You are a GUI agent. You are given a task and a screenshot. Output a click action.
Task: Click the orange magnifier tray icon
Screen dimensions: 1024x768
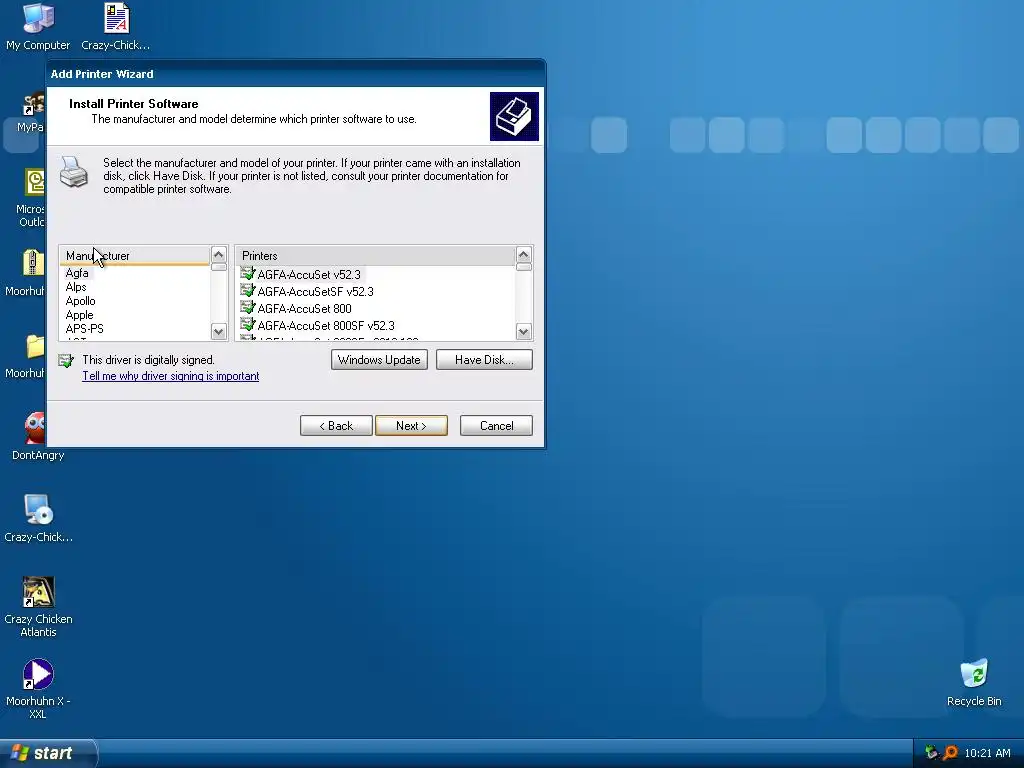(x=950, y=753)
